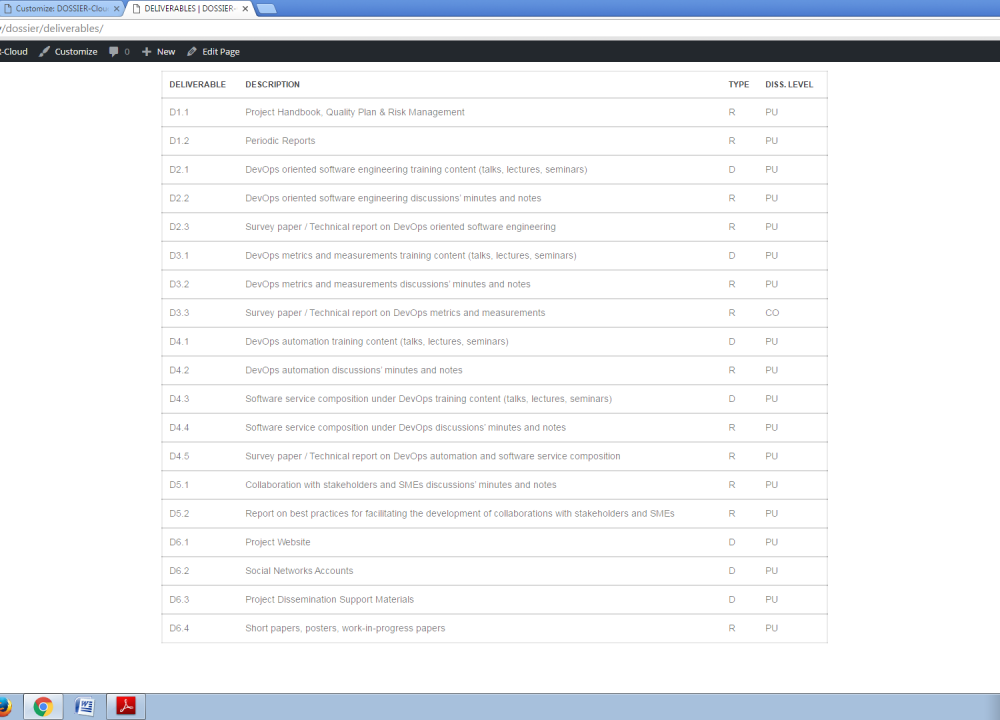The height and width of the screenshot is (720, 1000).
Task: Launch Adobe Acrobat from the taskbar
Action: [127, 707]
